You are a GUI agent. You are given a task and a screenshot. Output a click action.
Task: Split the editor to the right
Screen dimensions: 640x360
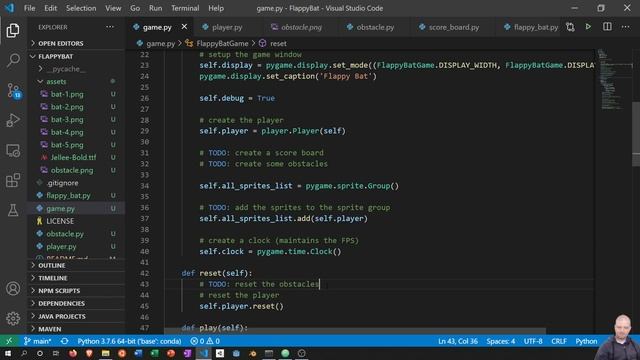(x=607, y=27)
